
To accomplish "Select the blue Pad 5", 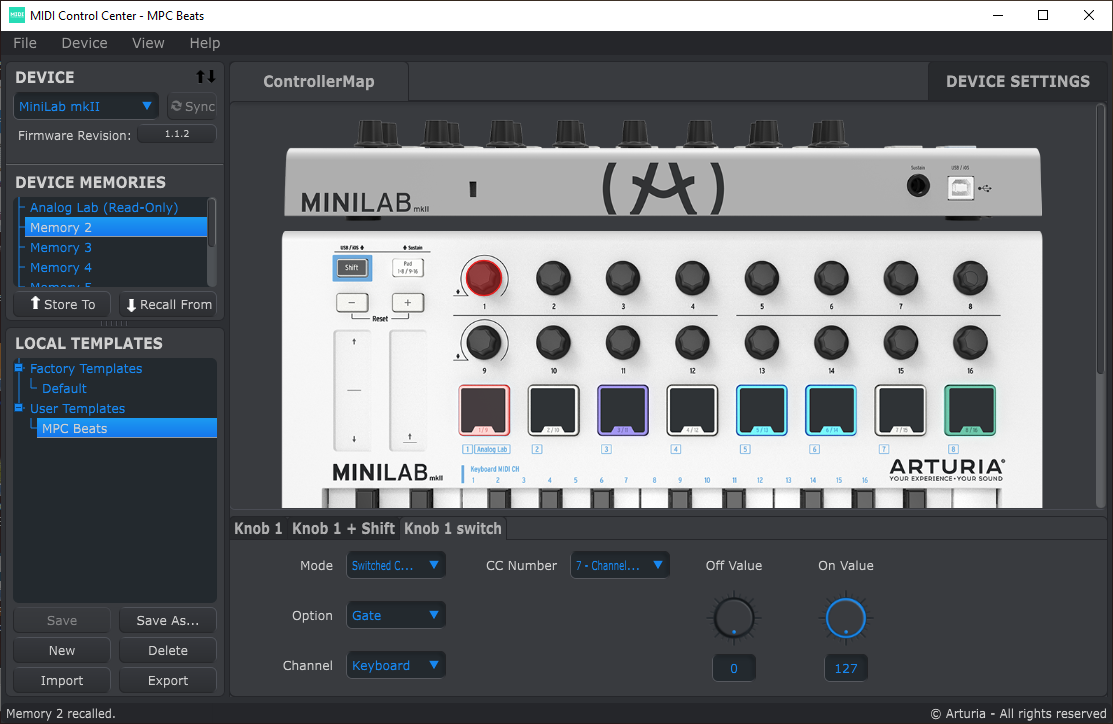I will point(762,410).
